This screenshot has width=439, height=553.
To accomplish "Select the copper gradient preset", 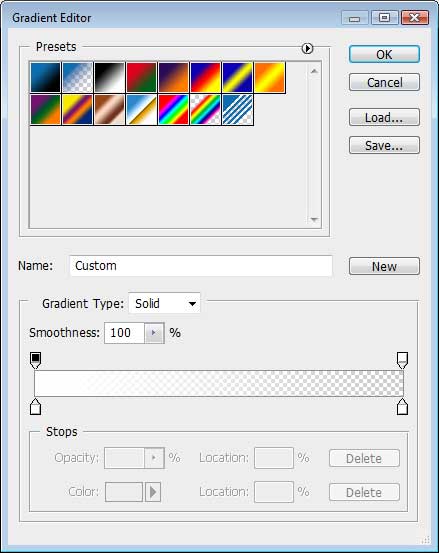I will (x=109, y=109).
